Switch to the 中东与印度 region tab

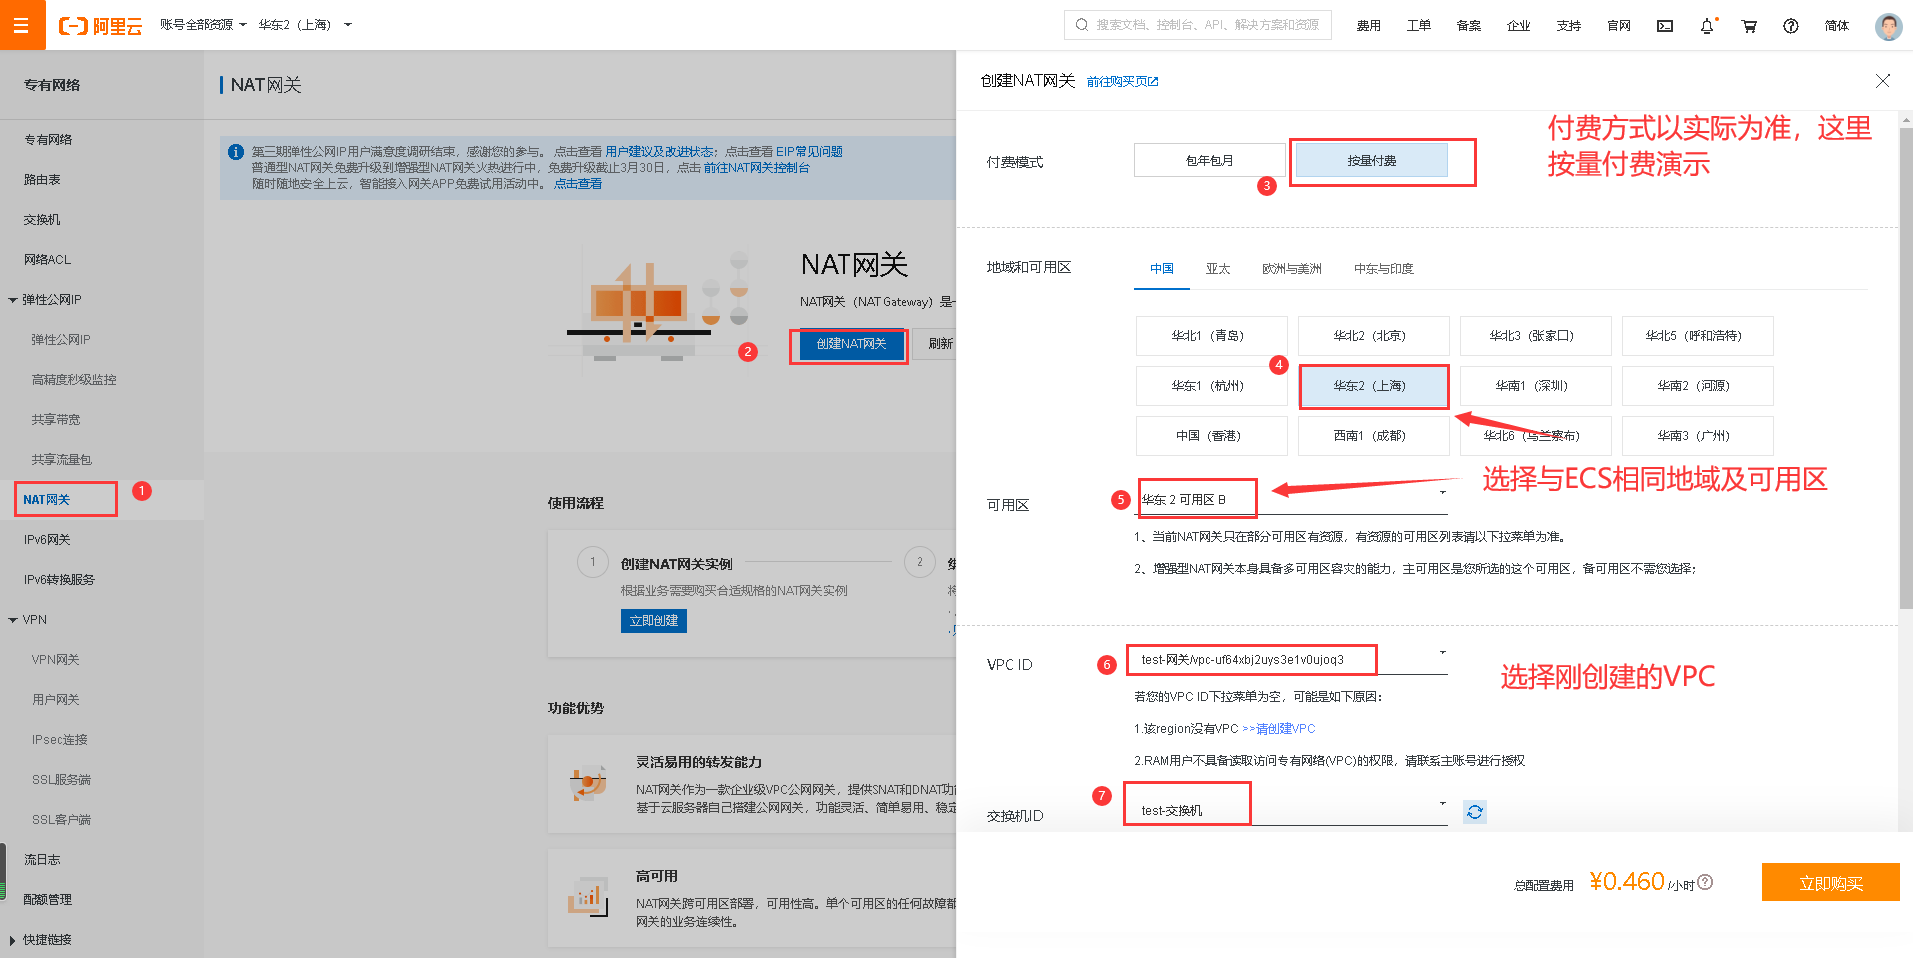pyautogui.click(x=1384, y=269)
